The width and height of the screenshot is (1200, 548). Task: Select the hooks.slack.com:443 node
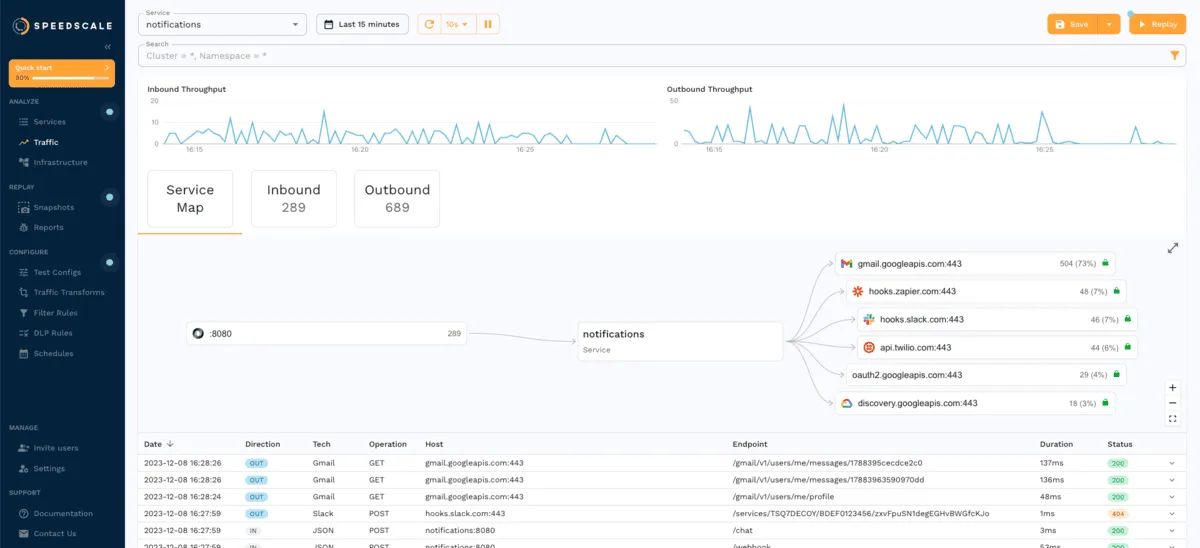pos(998,320)
